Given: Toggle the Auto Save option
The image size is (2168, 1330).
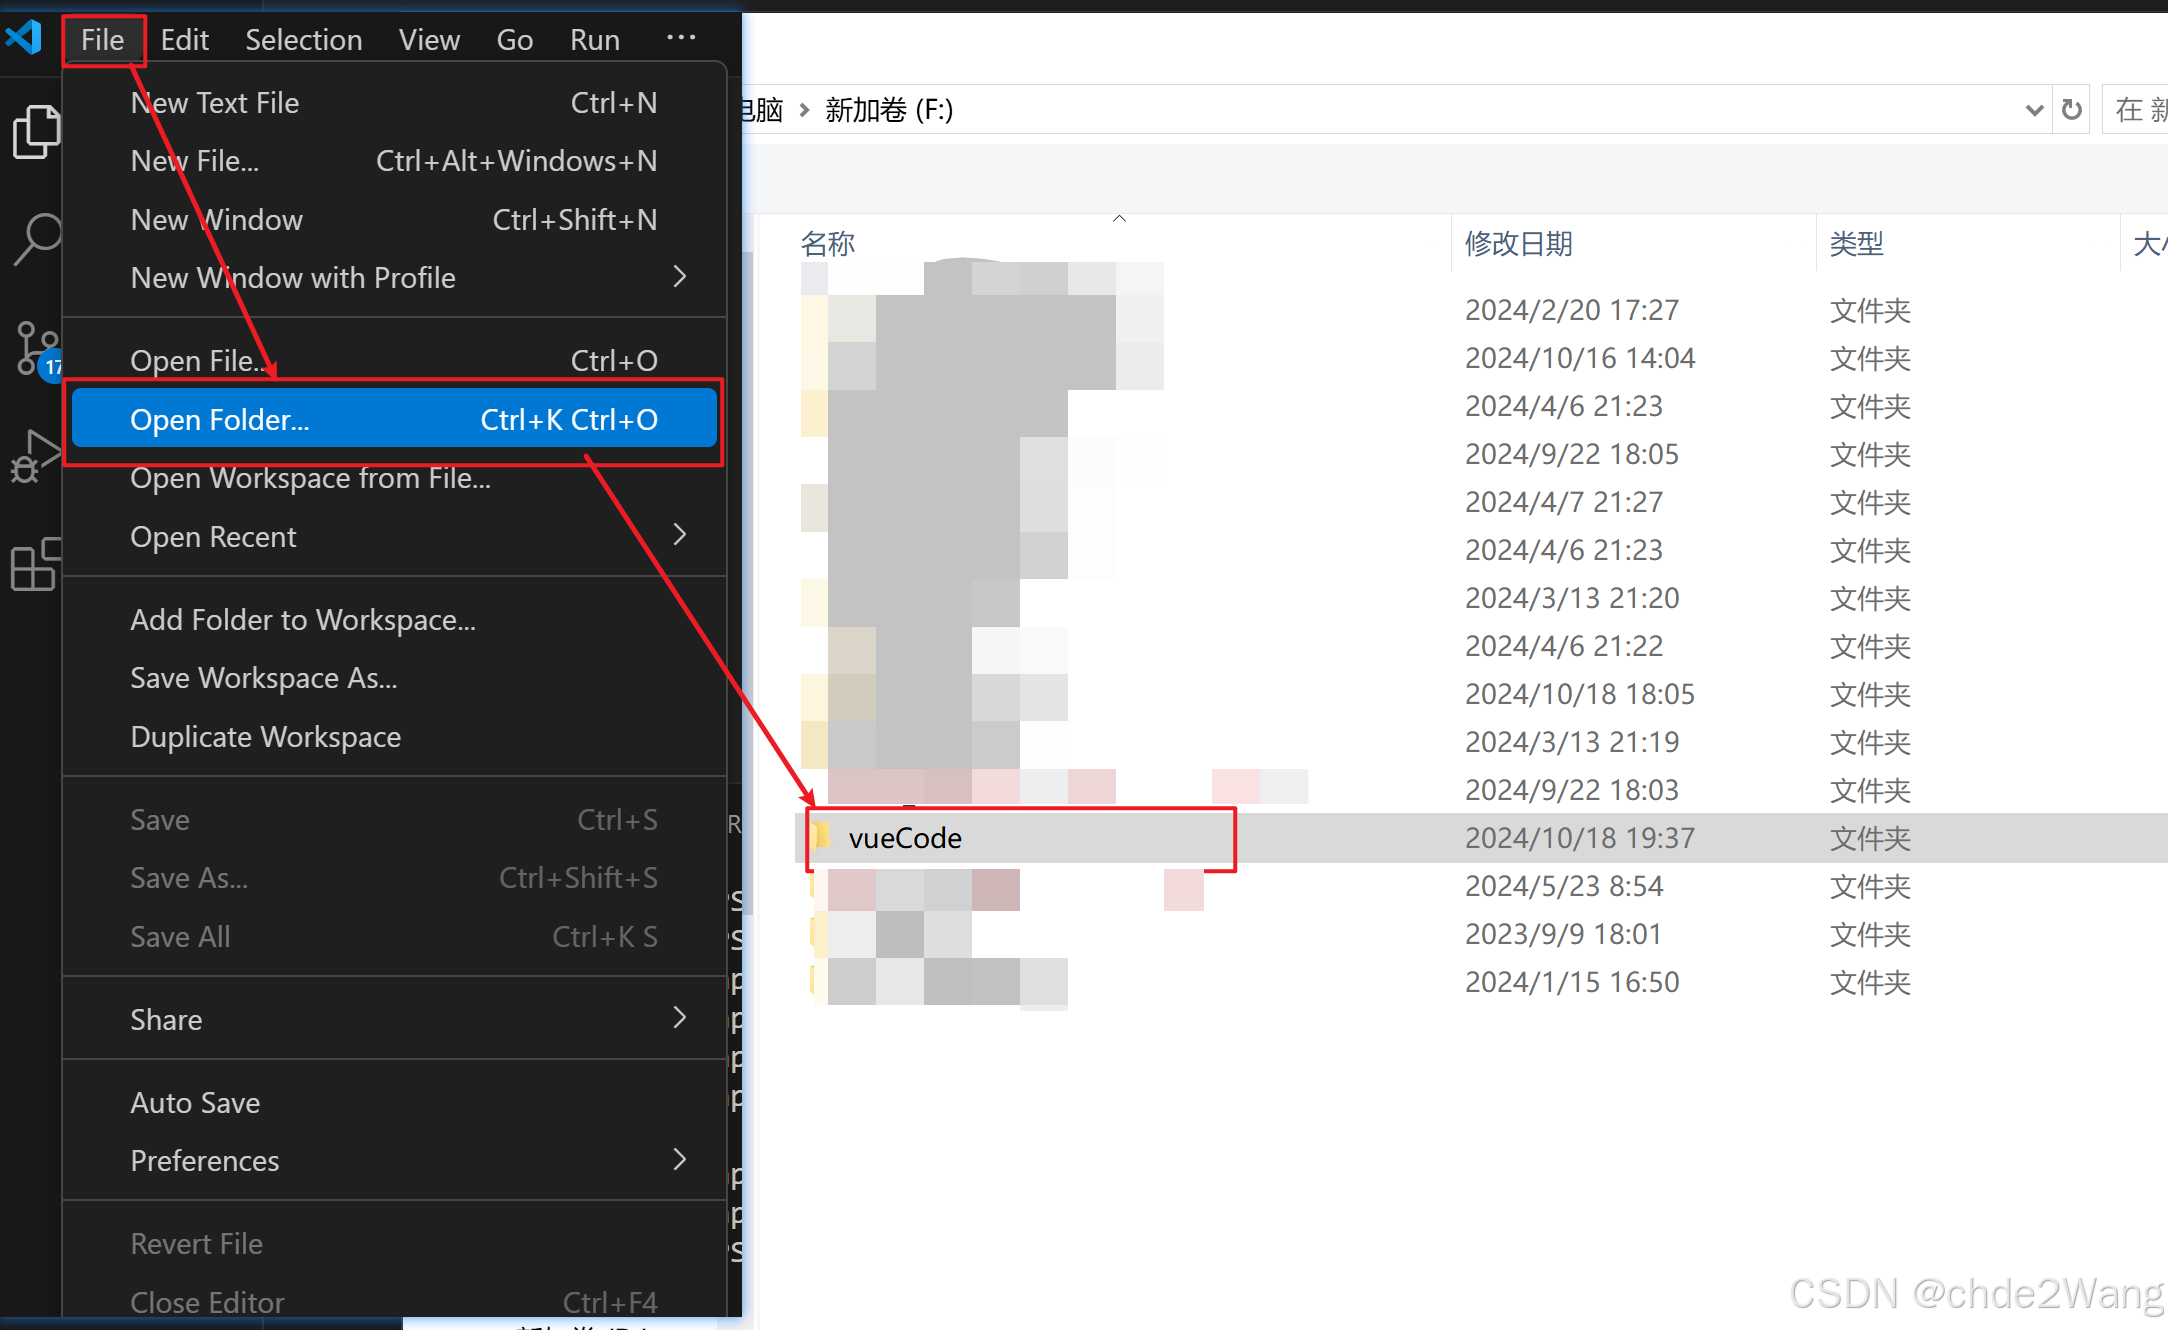Looking at the screenshot, I should coord(394,1102).
